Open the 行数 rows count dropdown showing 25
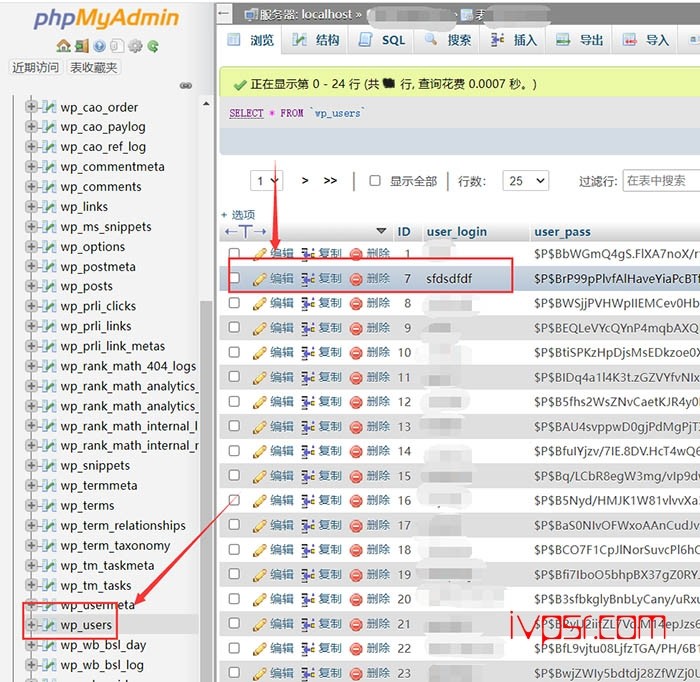Viewport: 700px width, 682px height. click(525, 181)
